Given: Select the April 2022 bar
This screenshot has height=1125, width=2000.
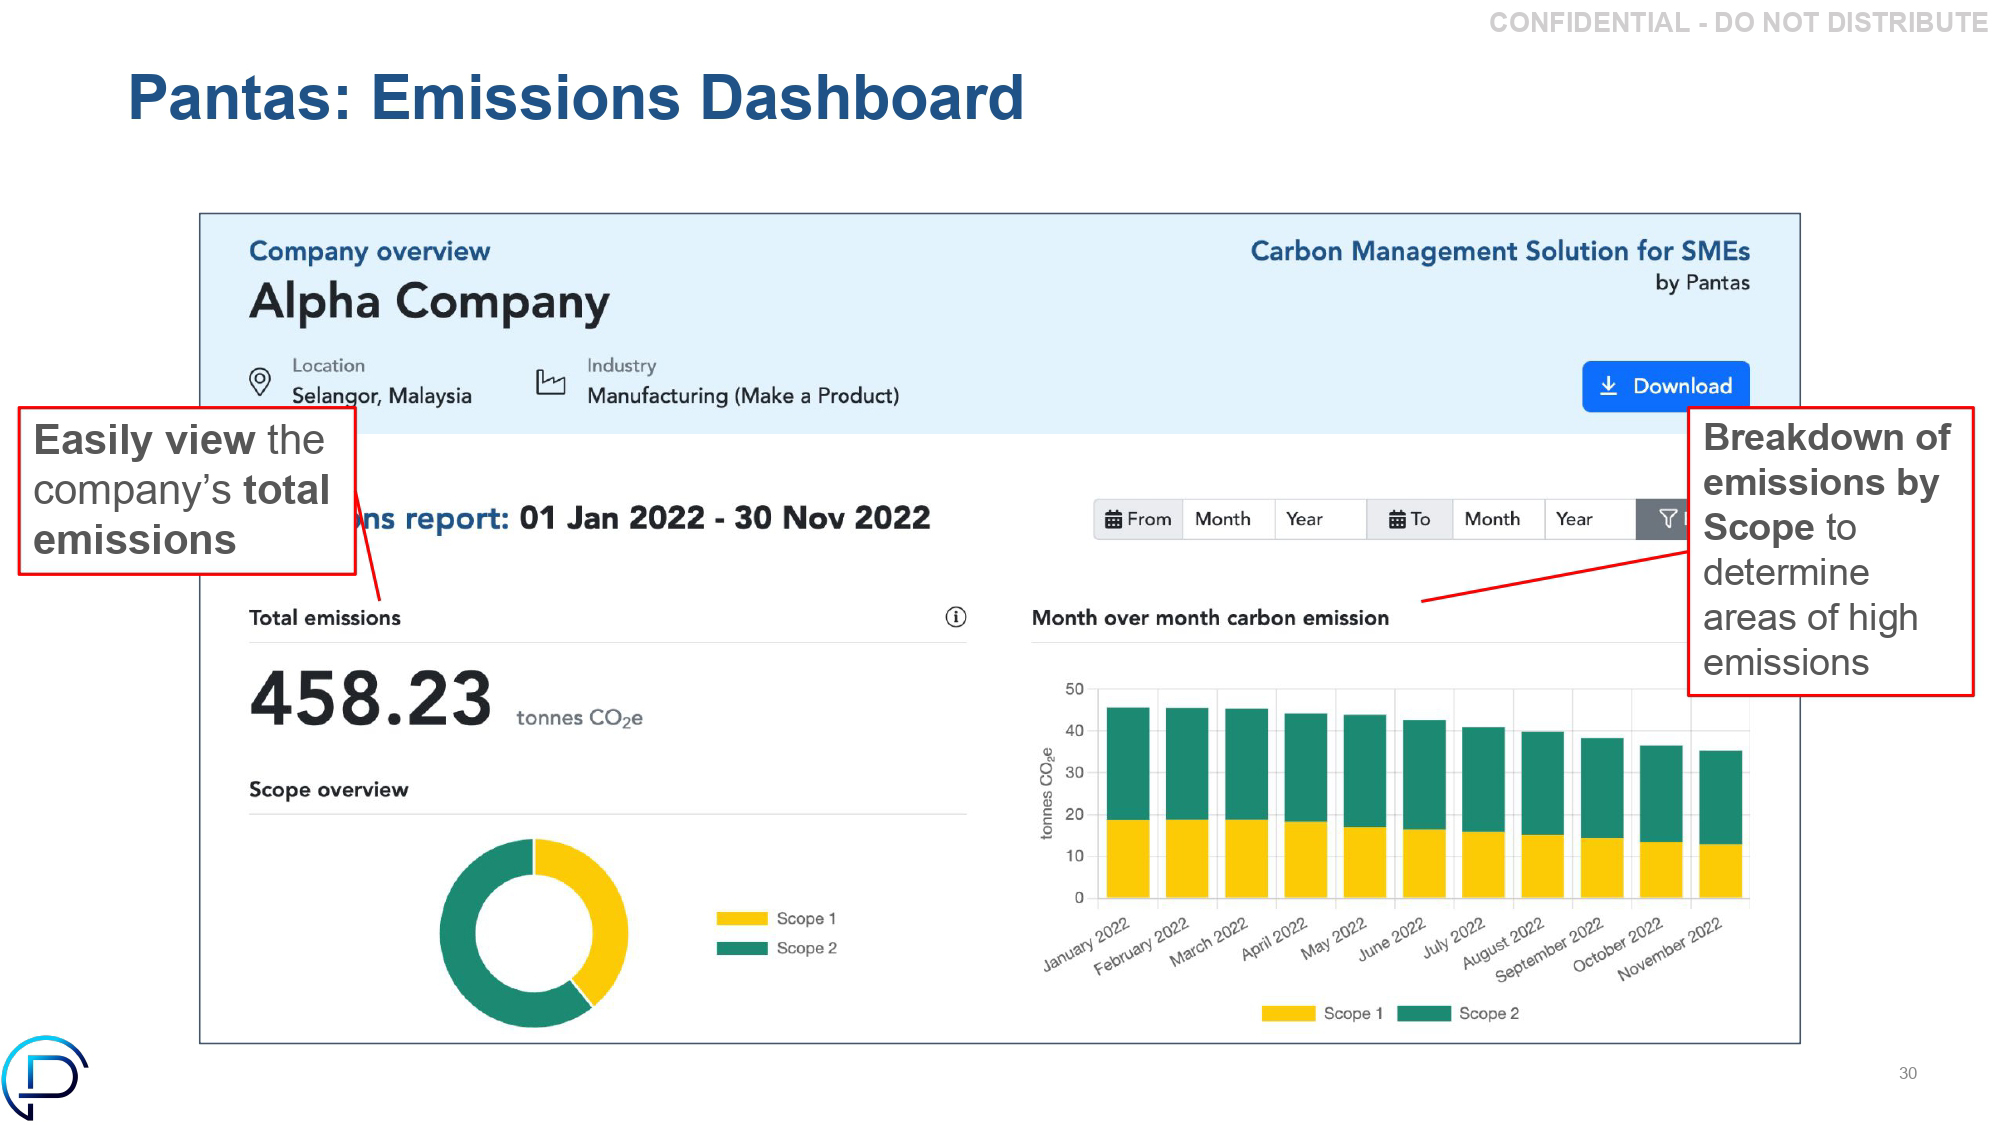Looking at the screenshot, I should pos(1306,805).
